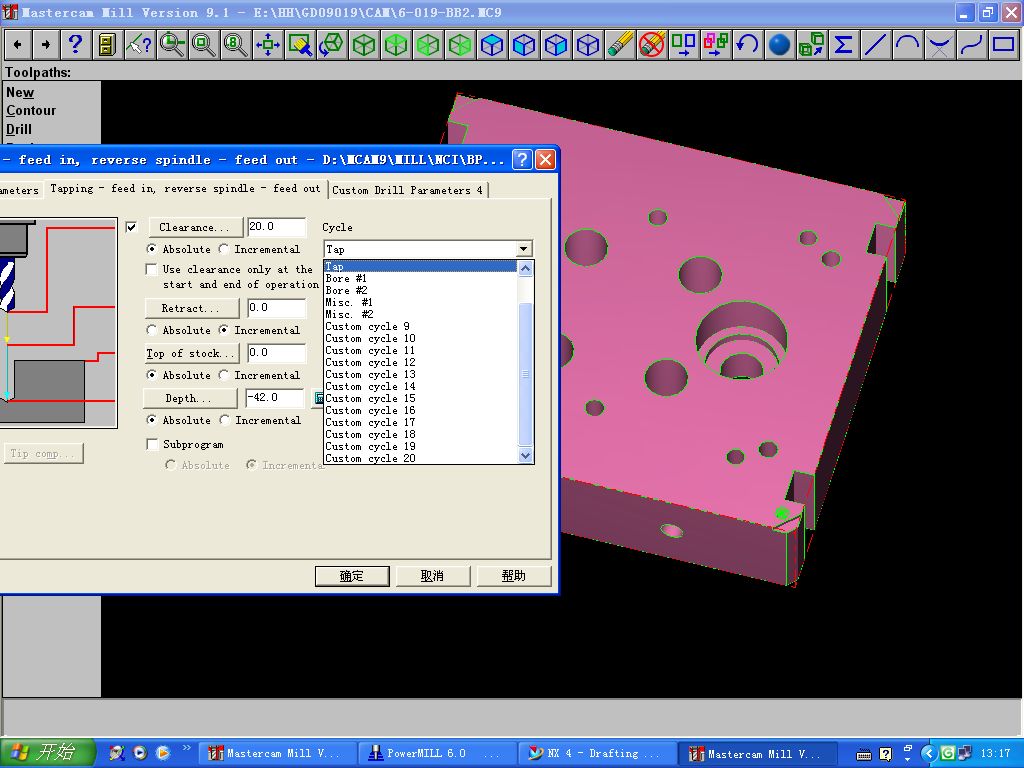Click the Depth value field -42.0

pos(274,398)
